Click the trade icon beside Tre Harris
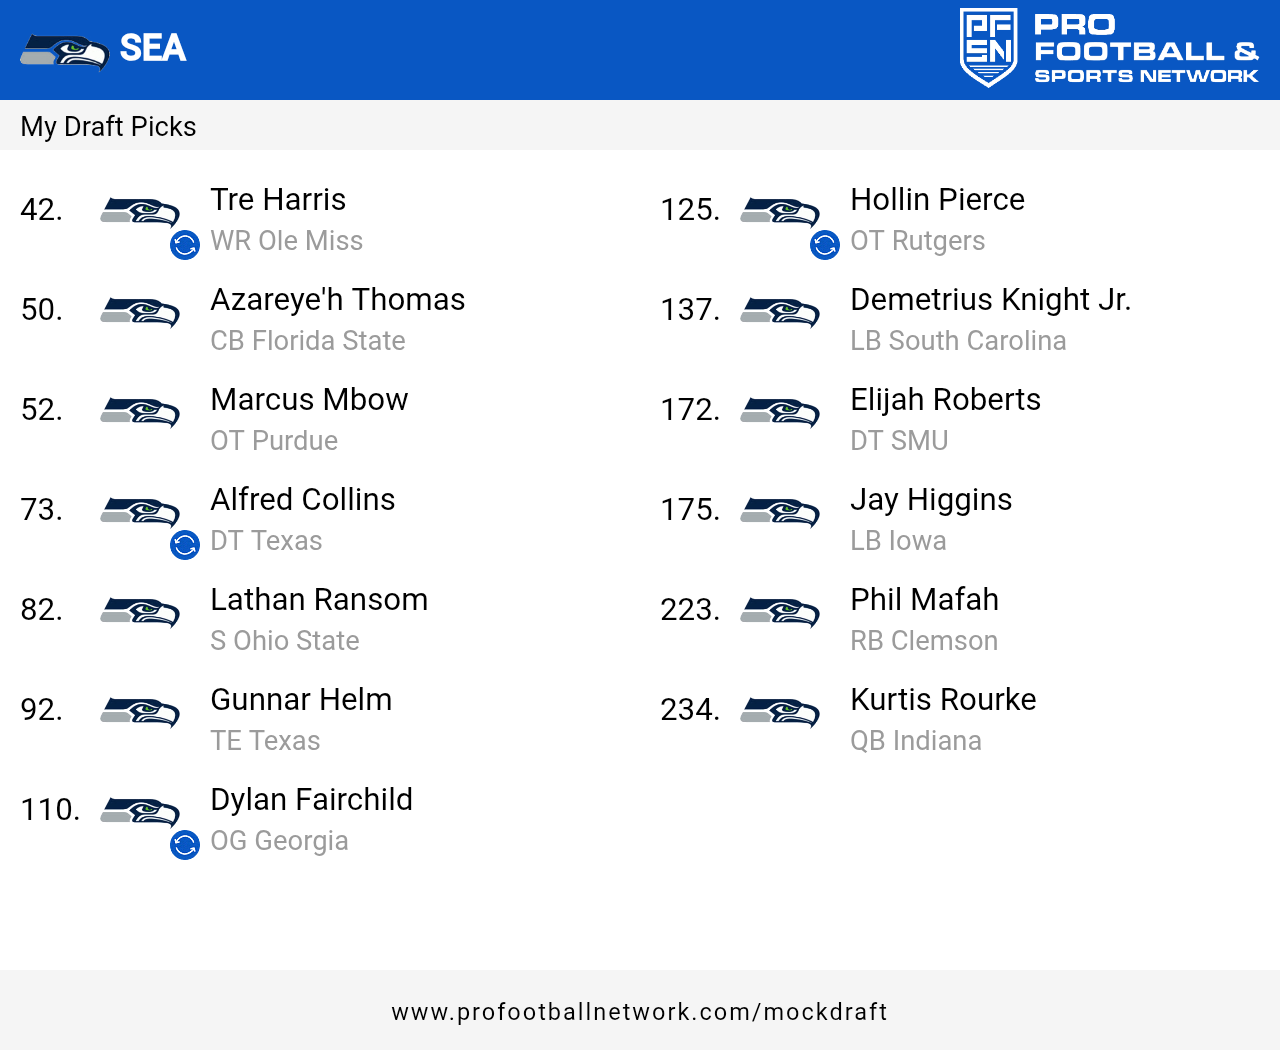Image resolution: width=1280 pixels, height=1050 pixels. click(x=185, y=245)
